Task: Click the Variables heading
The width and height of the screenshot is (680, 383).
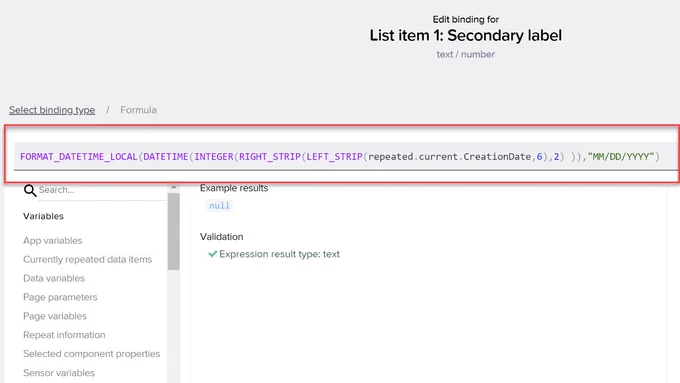Action: click(43, 216)
